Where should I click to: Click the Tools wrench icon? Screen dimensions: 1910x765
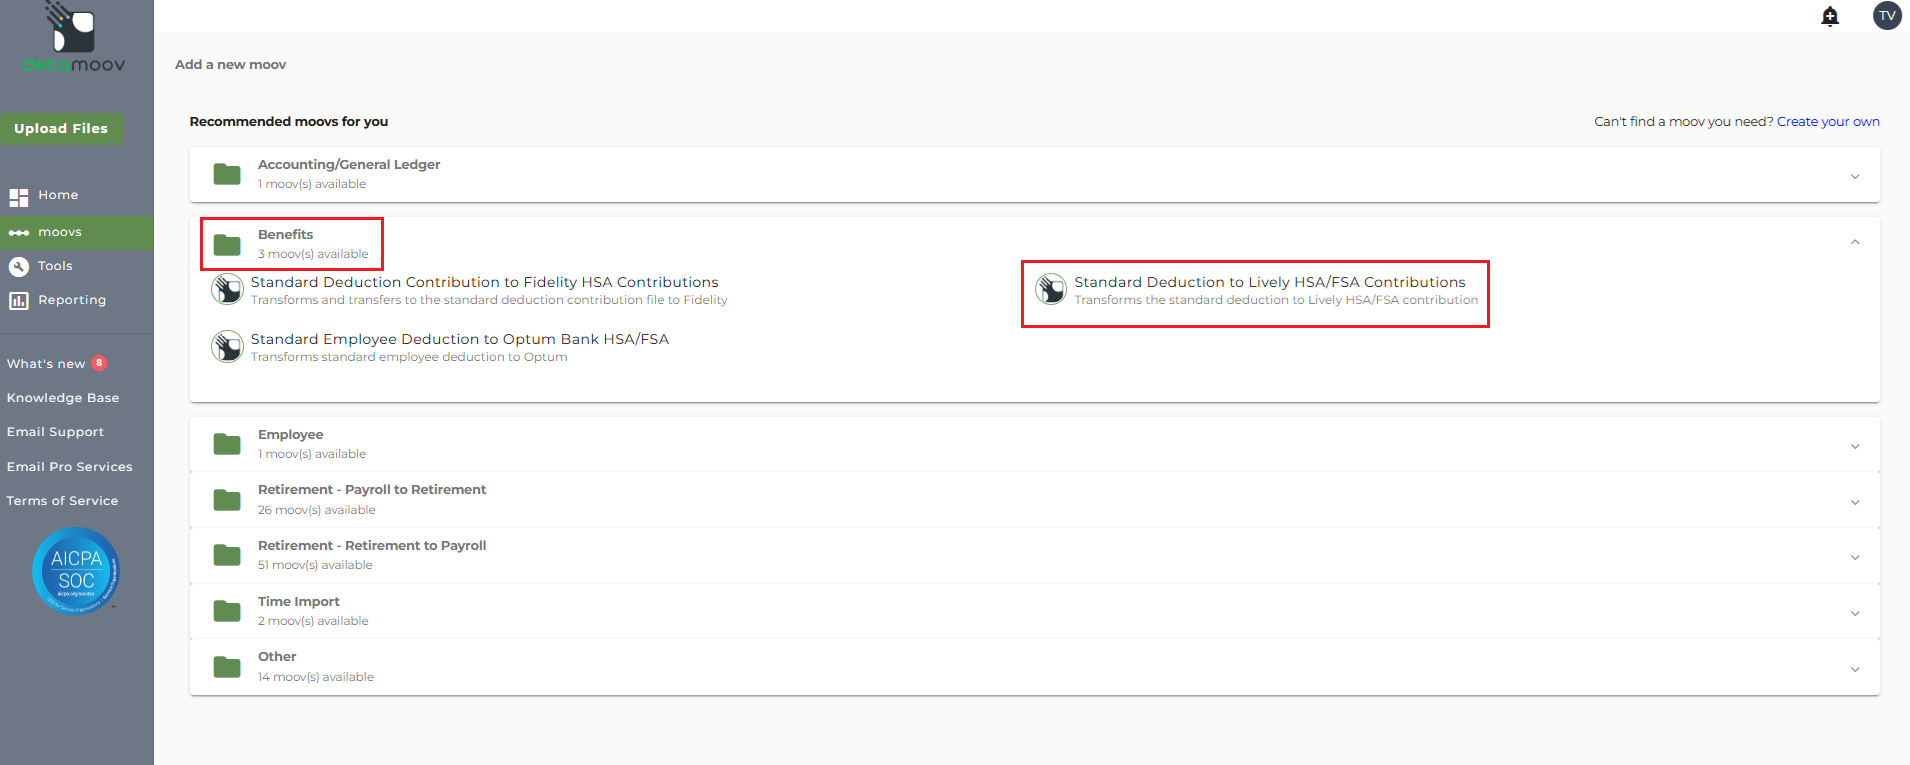pos(18,267)
